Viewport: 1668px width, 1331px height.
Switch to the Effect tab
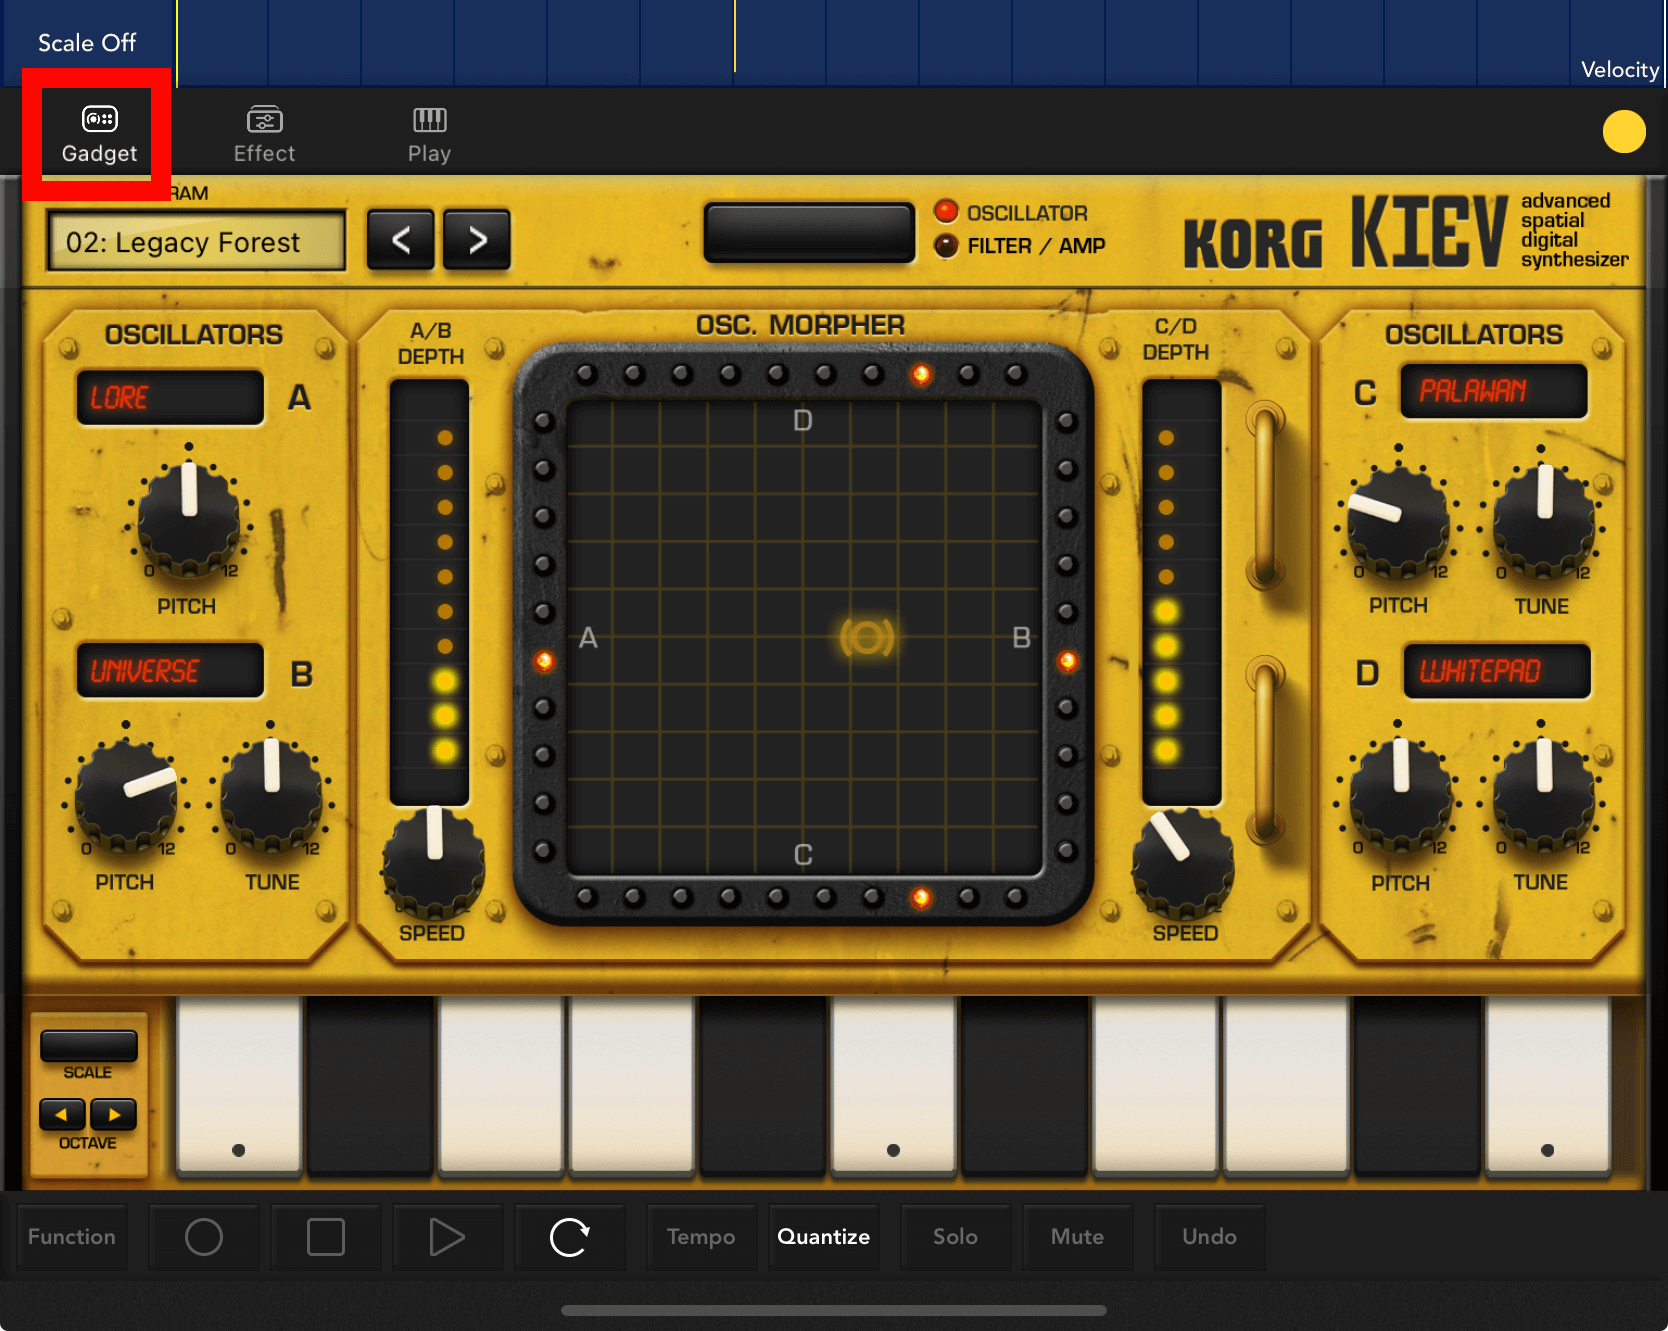pos(264,135)
